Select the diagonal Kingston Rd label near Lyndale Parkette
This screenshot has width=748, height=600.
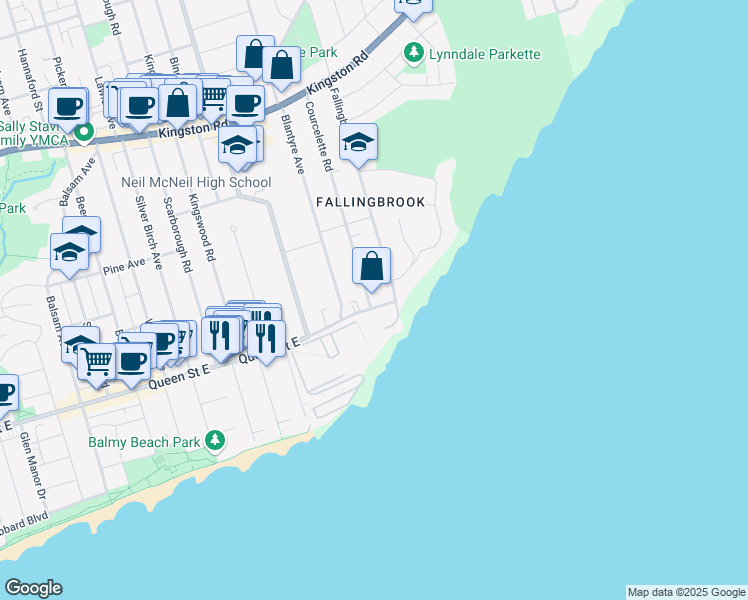338,72
